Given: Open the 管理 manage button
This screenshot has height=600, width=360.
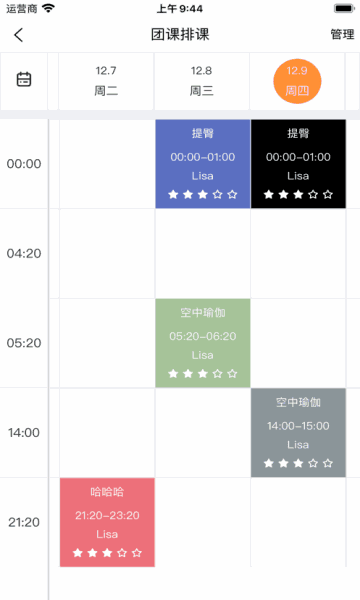Looking at the screenshot, I should coord(342,34).
